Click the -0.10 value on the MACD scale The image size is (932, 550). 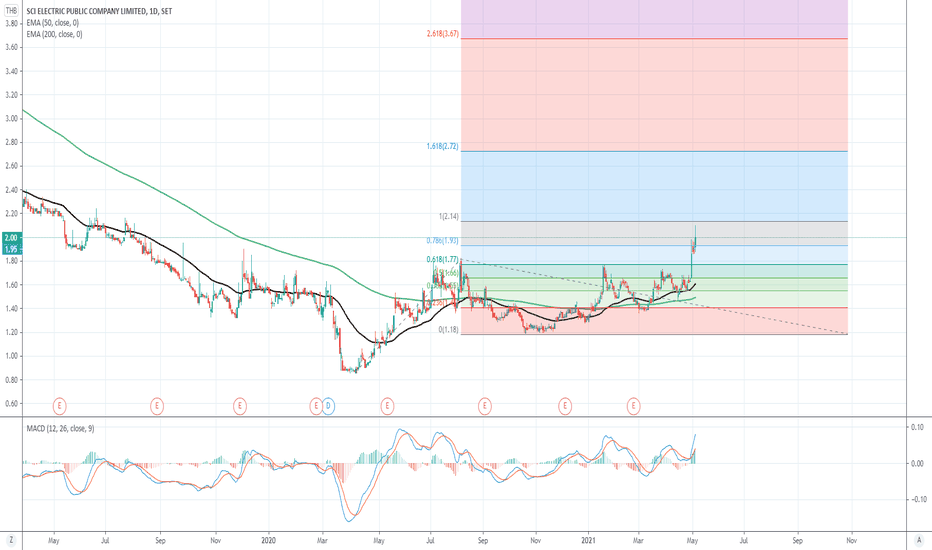pos(915,499)
